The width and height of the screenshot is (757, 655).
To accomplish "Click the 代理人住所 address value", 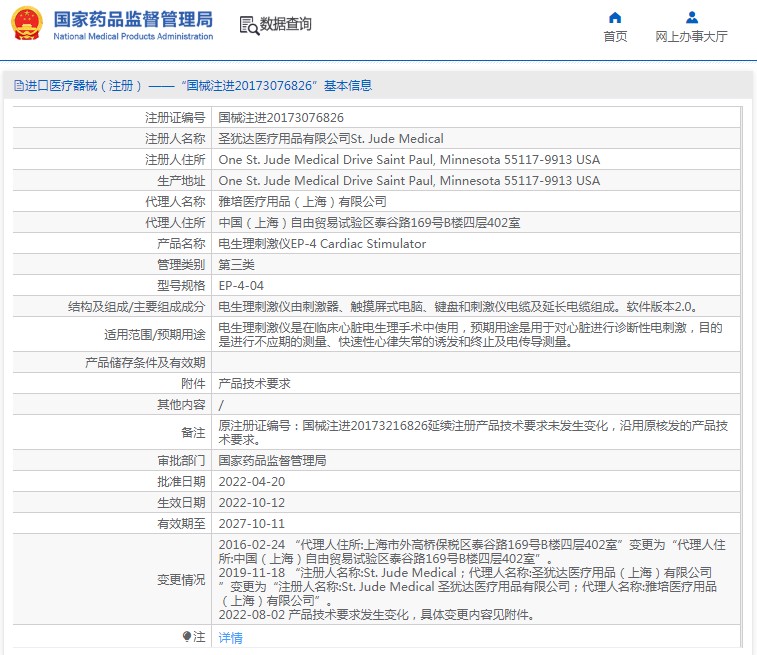I will click(369, 223).
